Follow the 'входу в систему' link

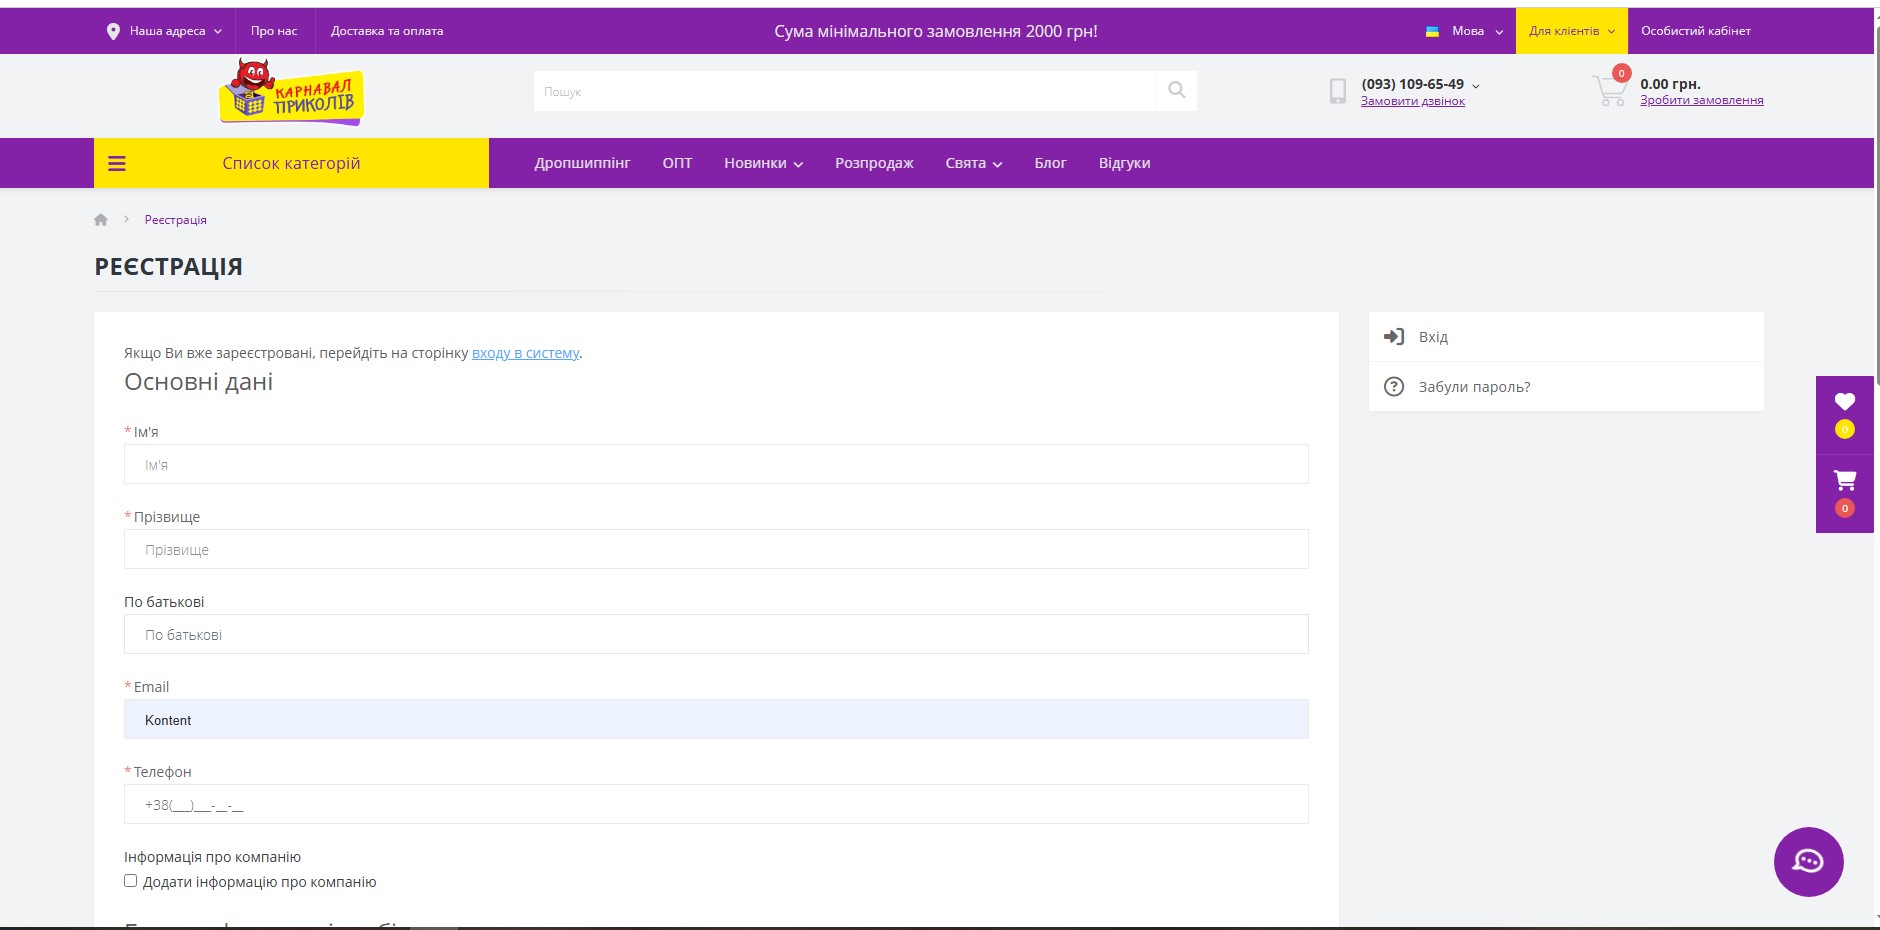point(525,353)
